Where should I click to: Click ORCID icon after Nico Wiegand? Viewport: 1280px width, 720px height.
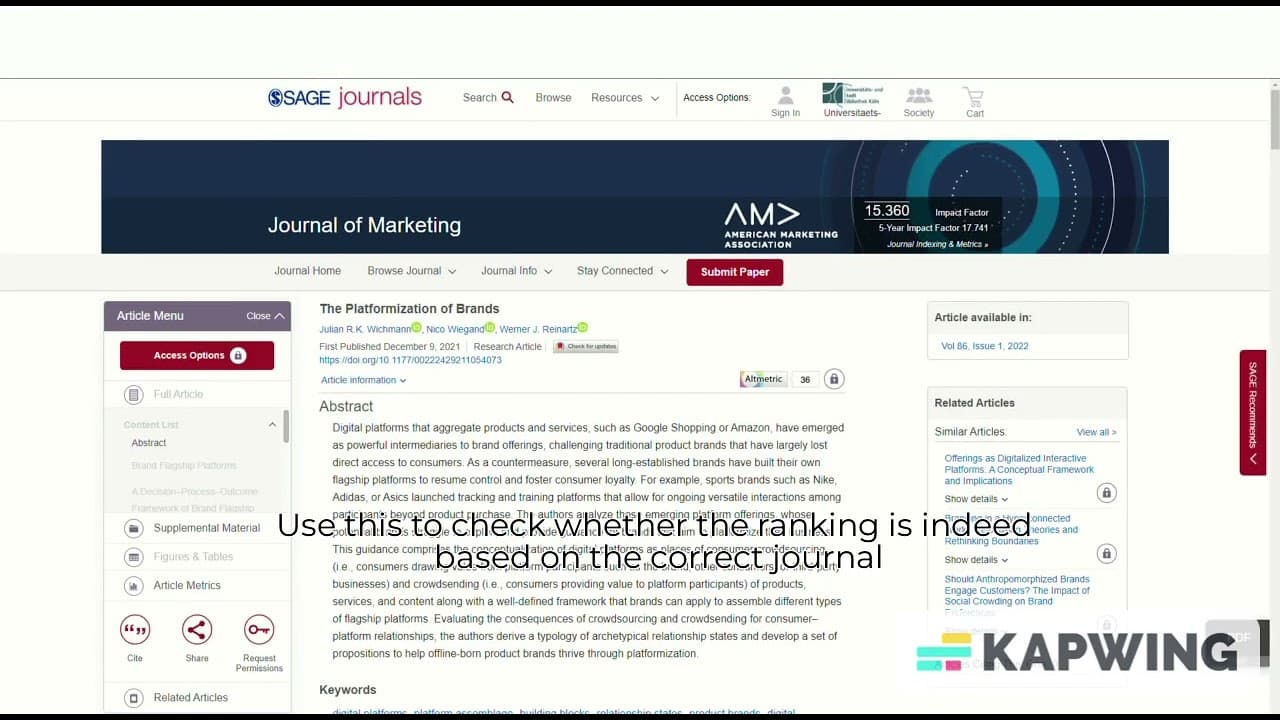coord(490,328)
